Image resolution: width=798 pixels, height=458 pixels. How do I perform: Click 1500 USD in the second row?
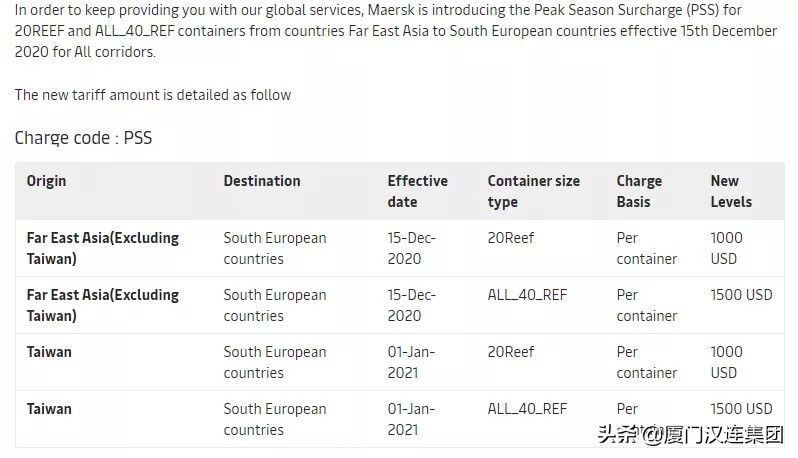click(x=741, y=295)
